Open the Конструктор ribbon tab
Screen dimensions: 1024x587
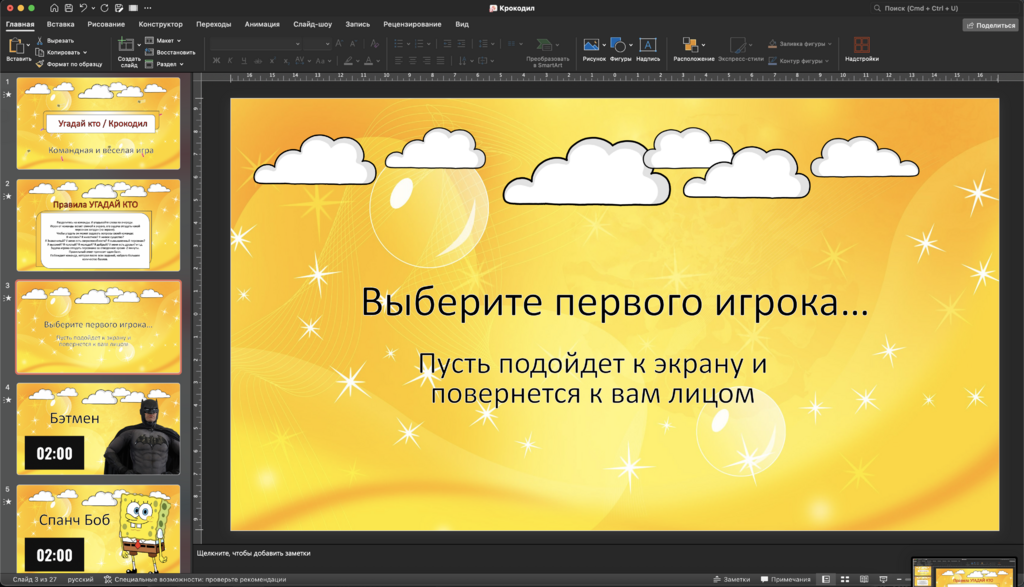coord(161,24)
